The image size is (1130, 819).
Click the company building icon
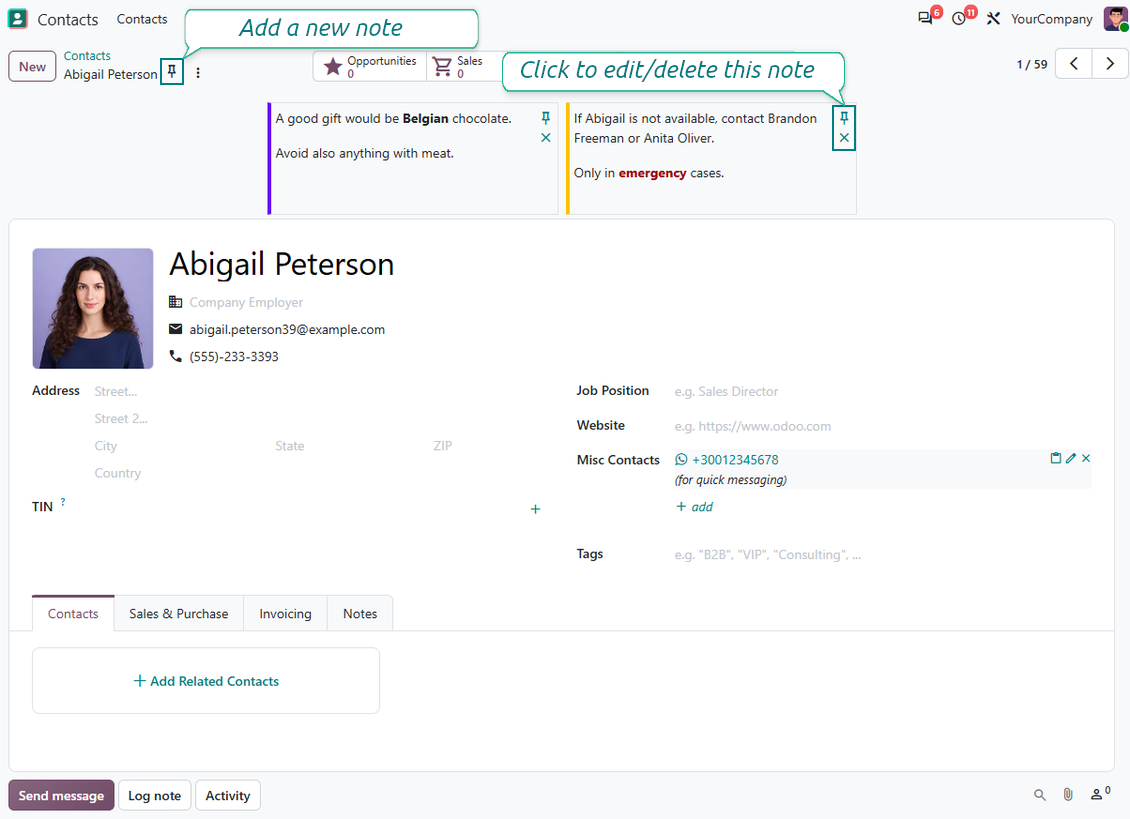(x=175, y=301)
